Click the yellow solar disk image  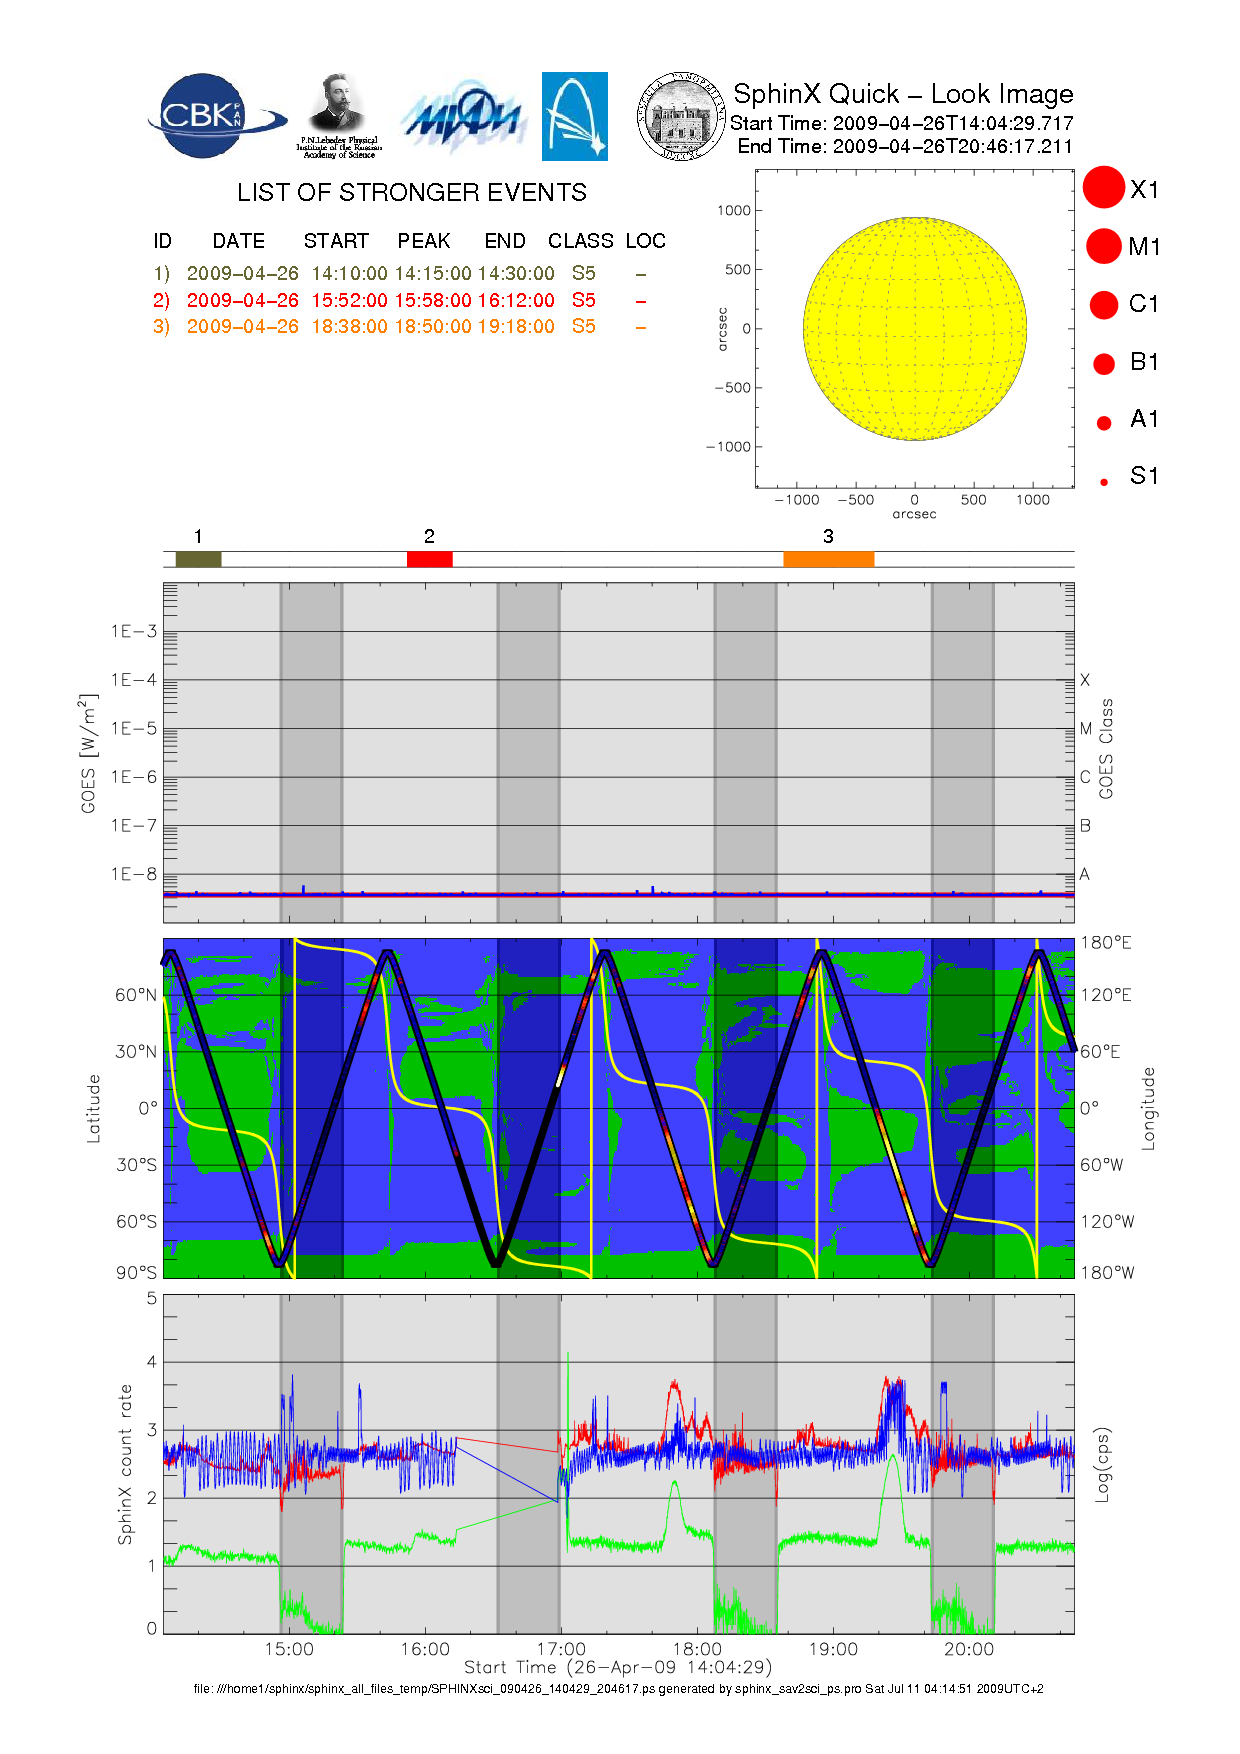(x=914, y=328)
